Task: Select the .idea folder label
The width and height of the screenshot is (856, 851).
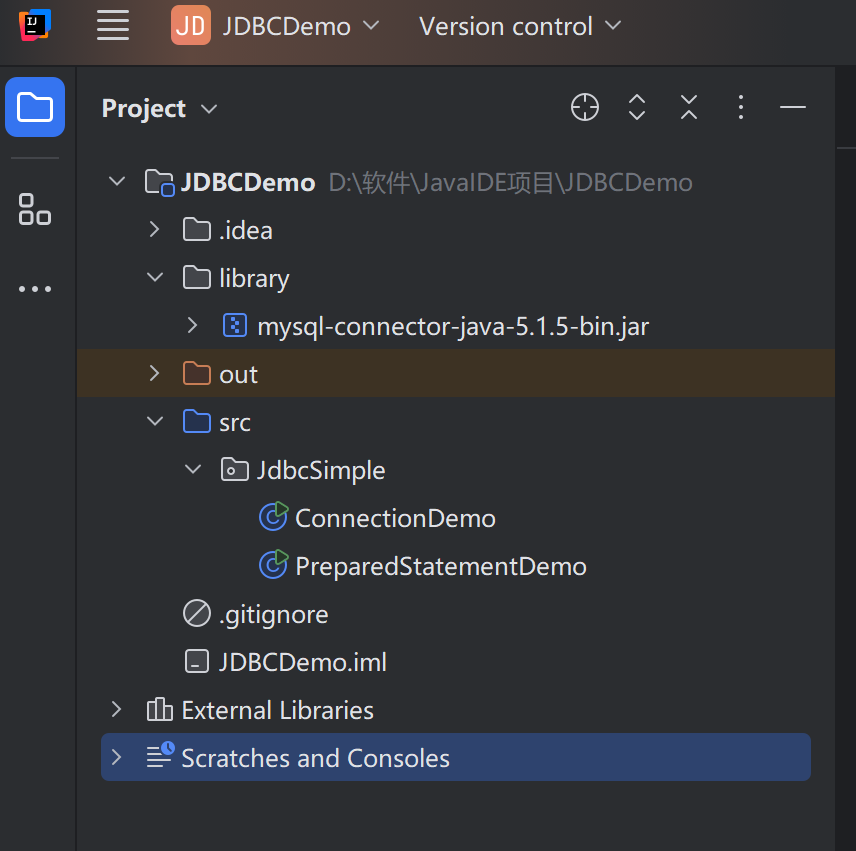Action: click(246, 230)
